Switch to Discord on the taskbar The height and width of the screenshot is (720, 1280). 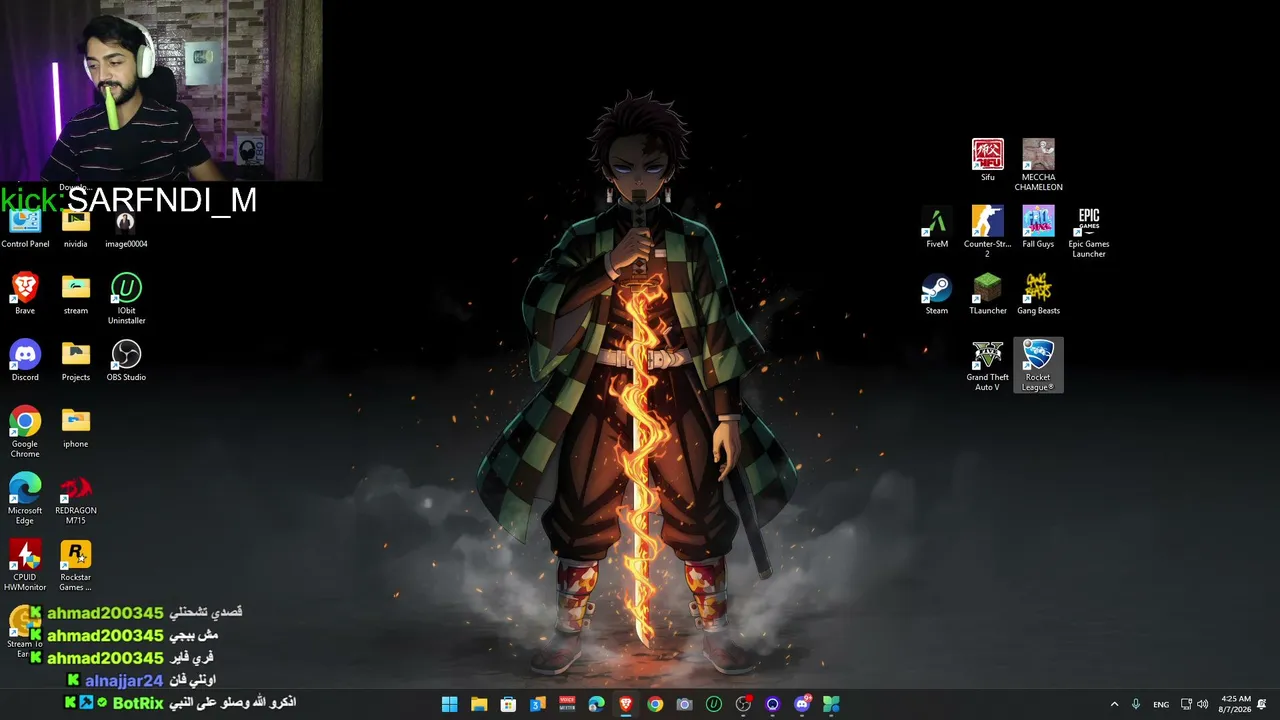click(802, 704)
